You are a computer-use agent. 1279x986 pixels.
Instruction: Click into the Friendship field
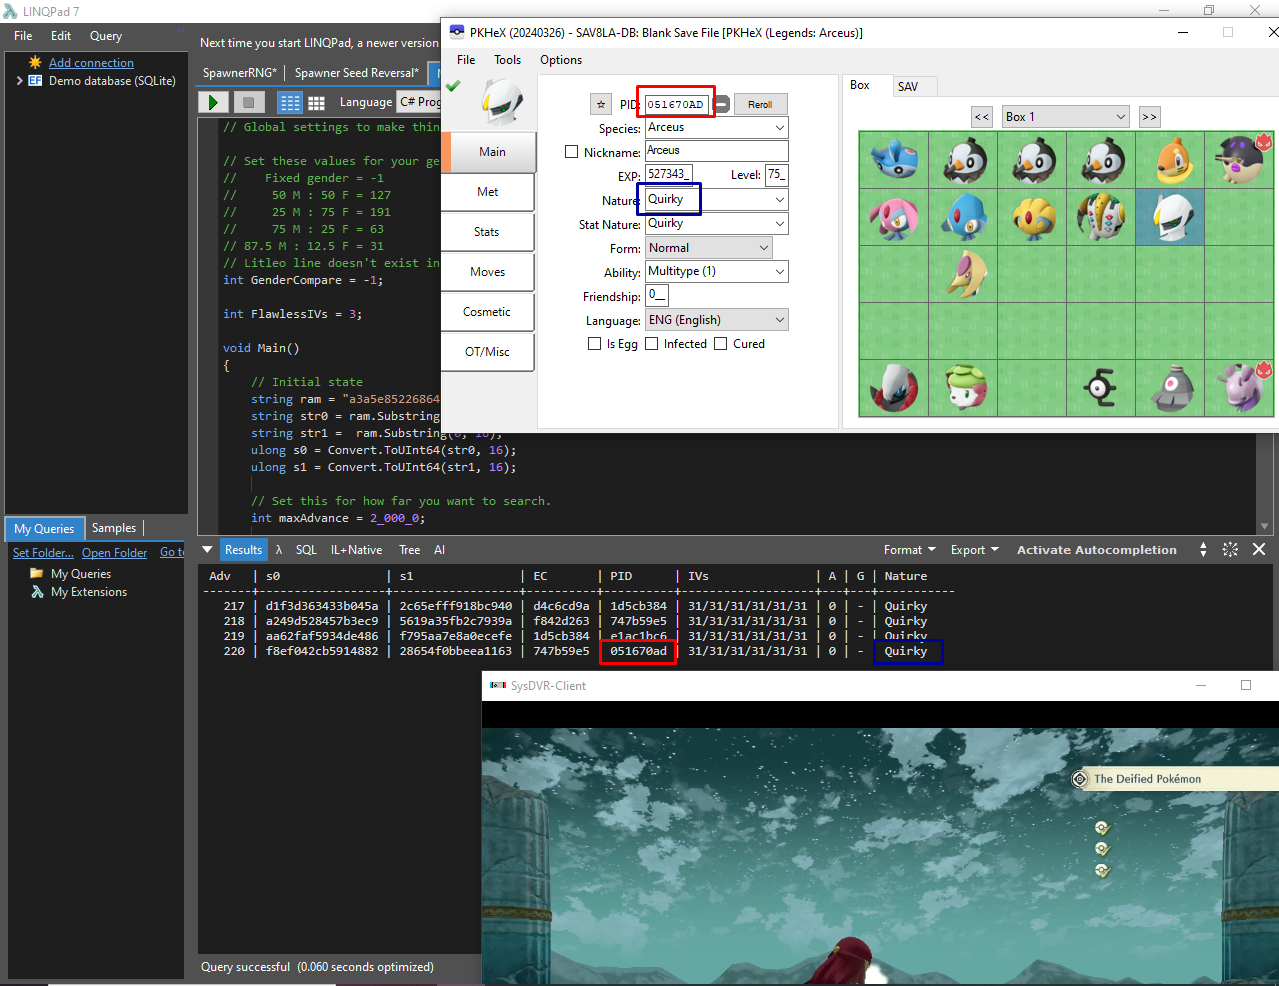(x=656, y=296)
